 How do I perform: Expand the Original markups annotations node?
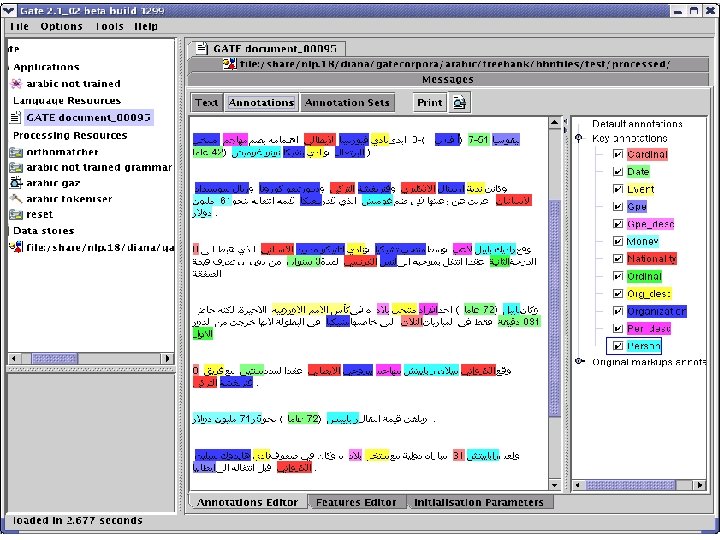(580, 362)
